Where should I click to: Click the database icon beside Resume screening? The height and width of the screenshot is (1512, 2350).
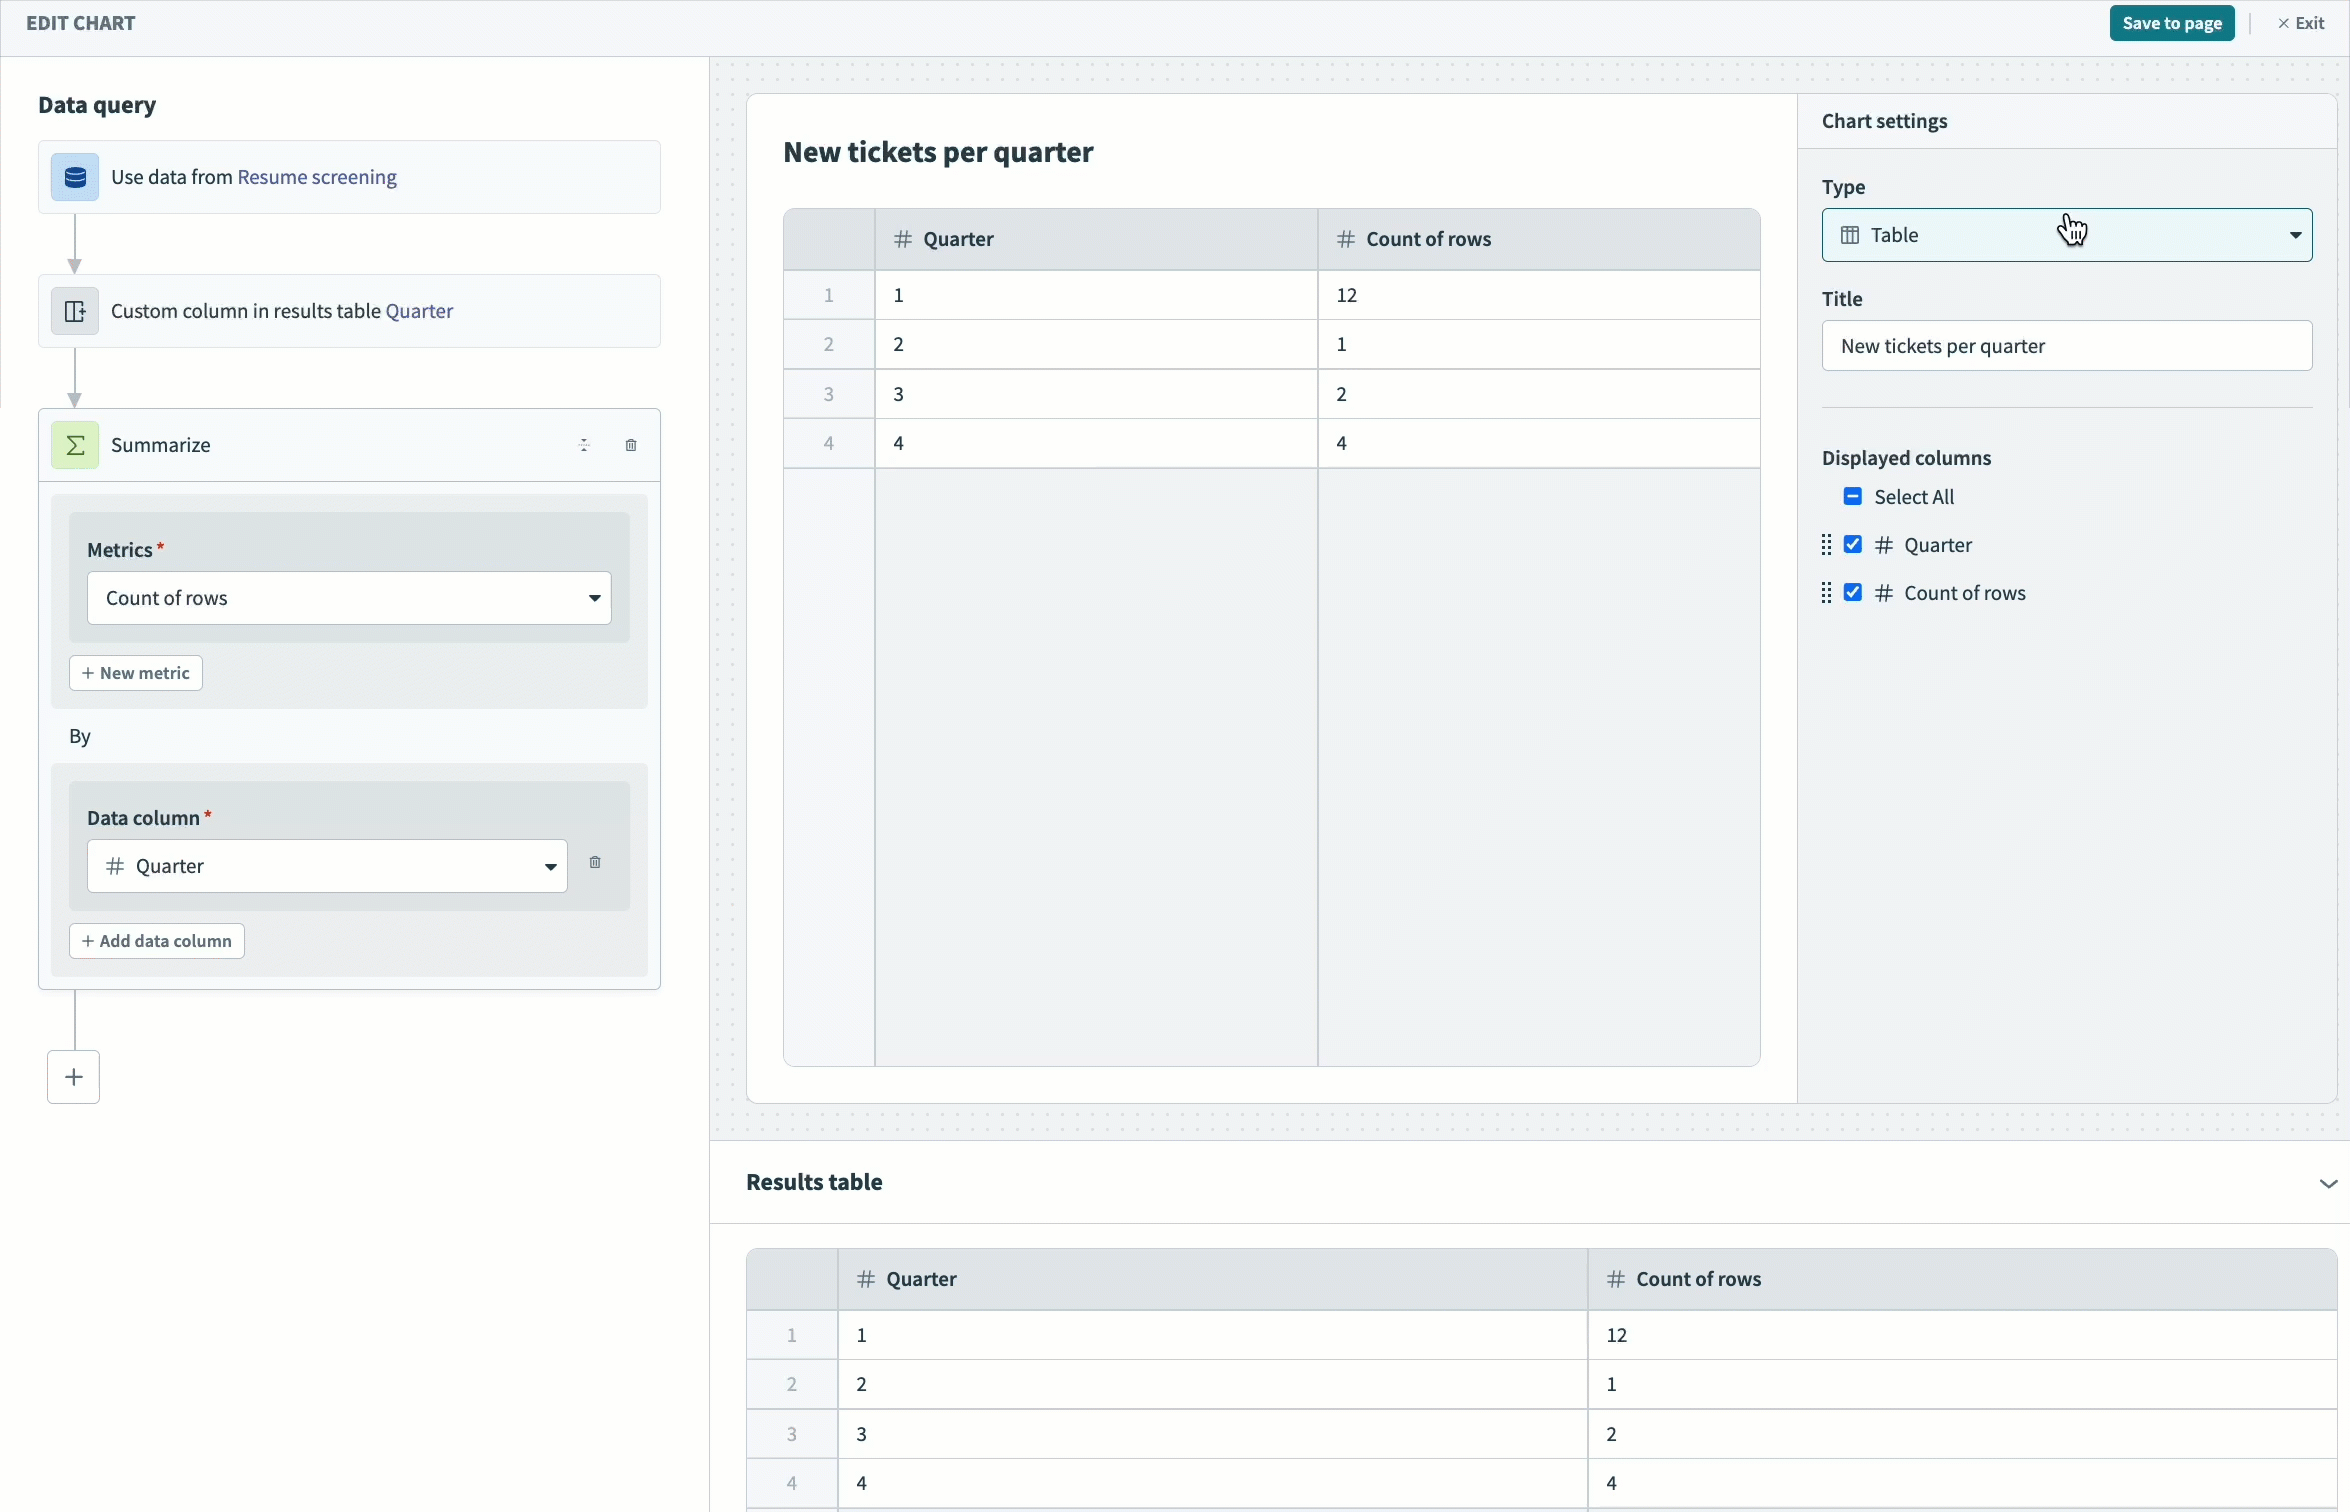point(75,177)
